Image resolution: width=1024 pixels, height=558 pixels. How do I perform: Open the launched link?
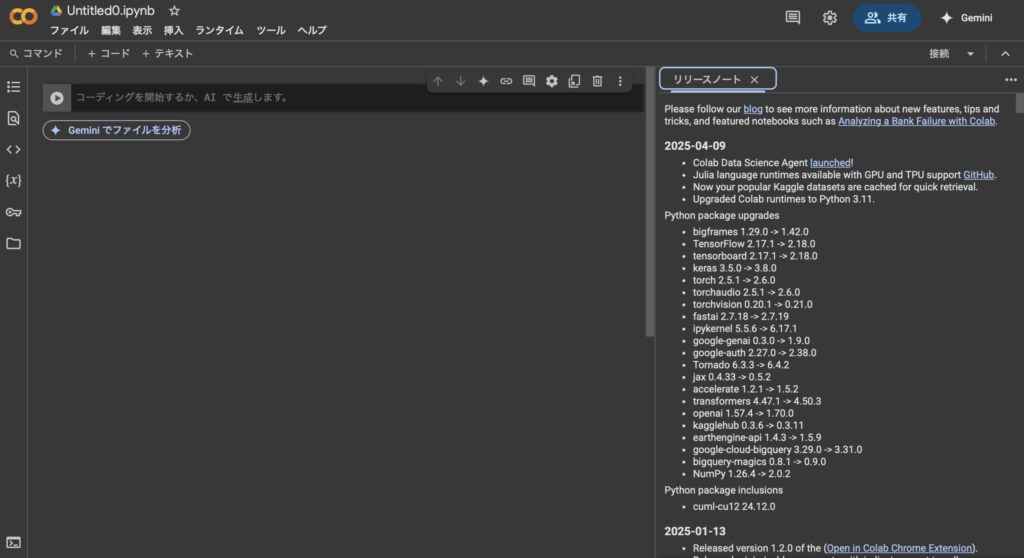point(830,163)
